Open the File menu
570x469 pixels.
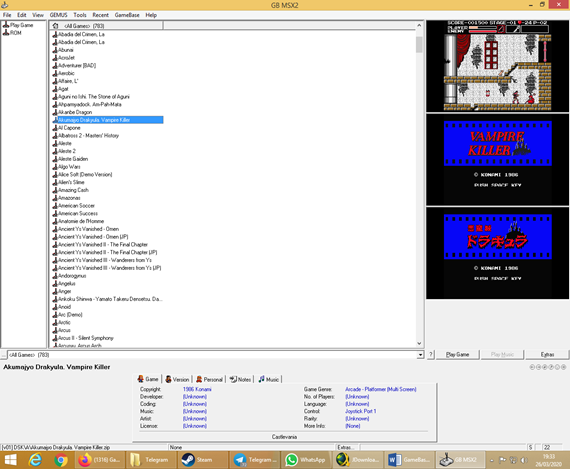pyautogui.click(x=7, y=15)
